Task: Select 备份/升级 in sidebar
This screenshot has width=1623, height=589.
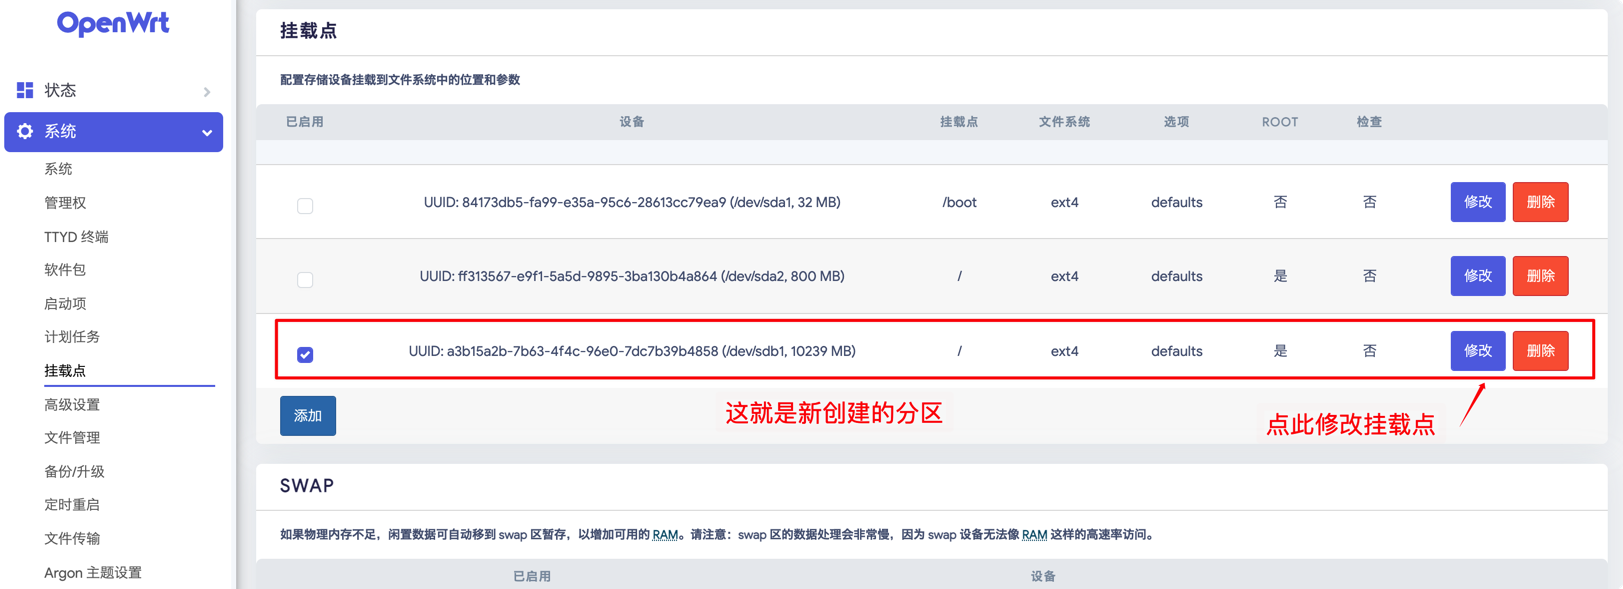Action: [x=74, y=471]
